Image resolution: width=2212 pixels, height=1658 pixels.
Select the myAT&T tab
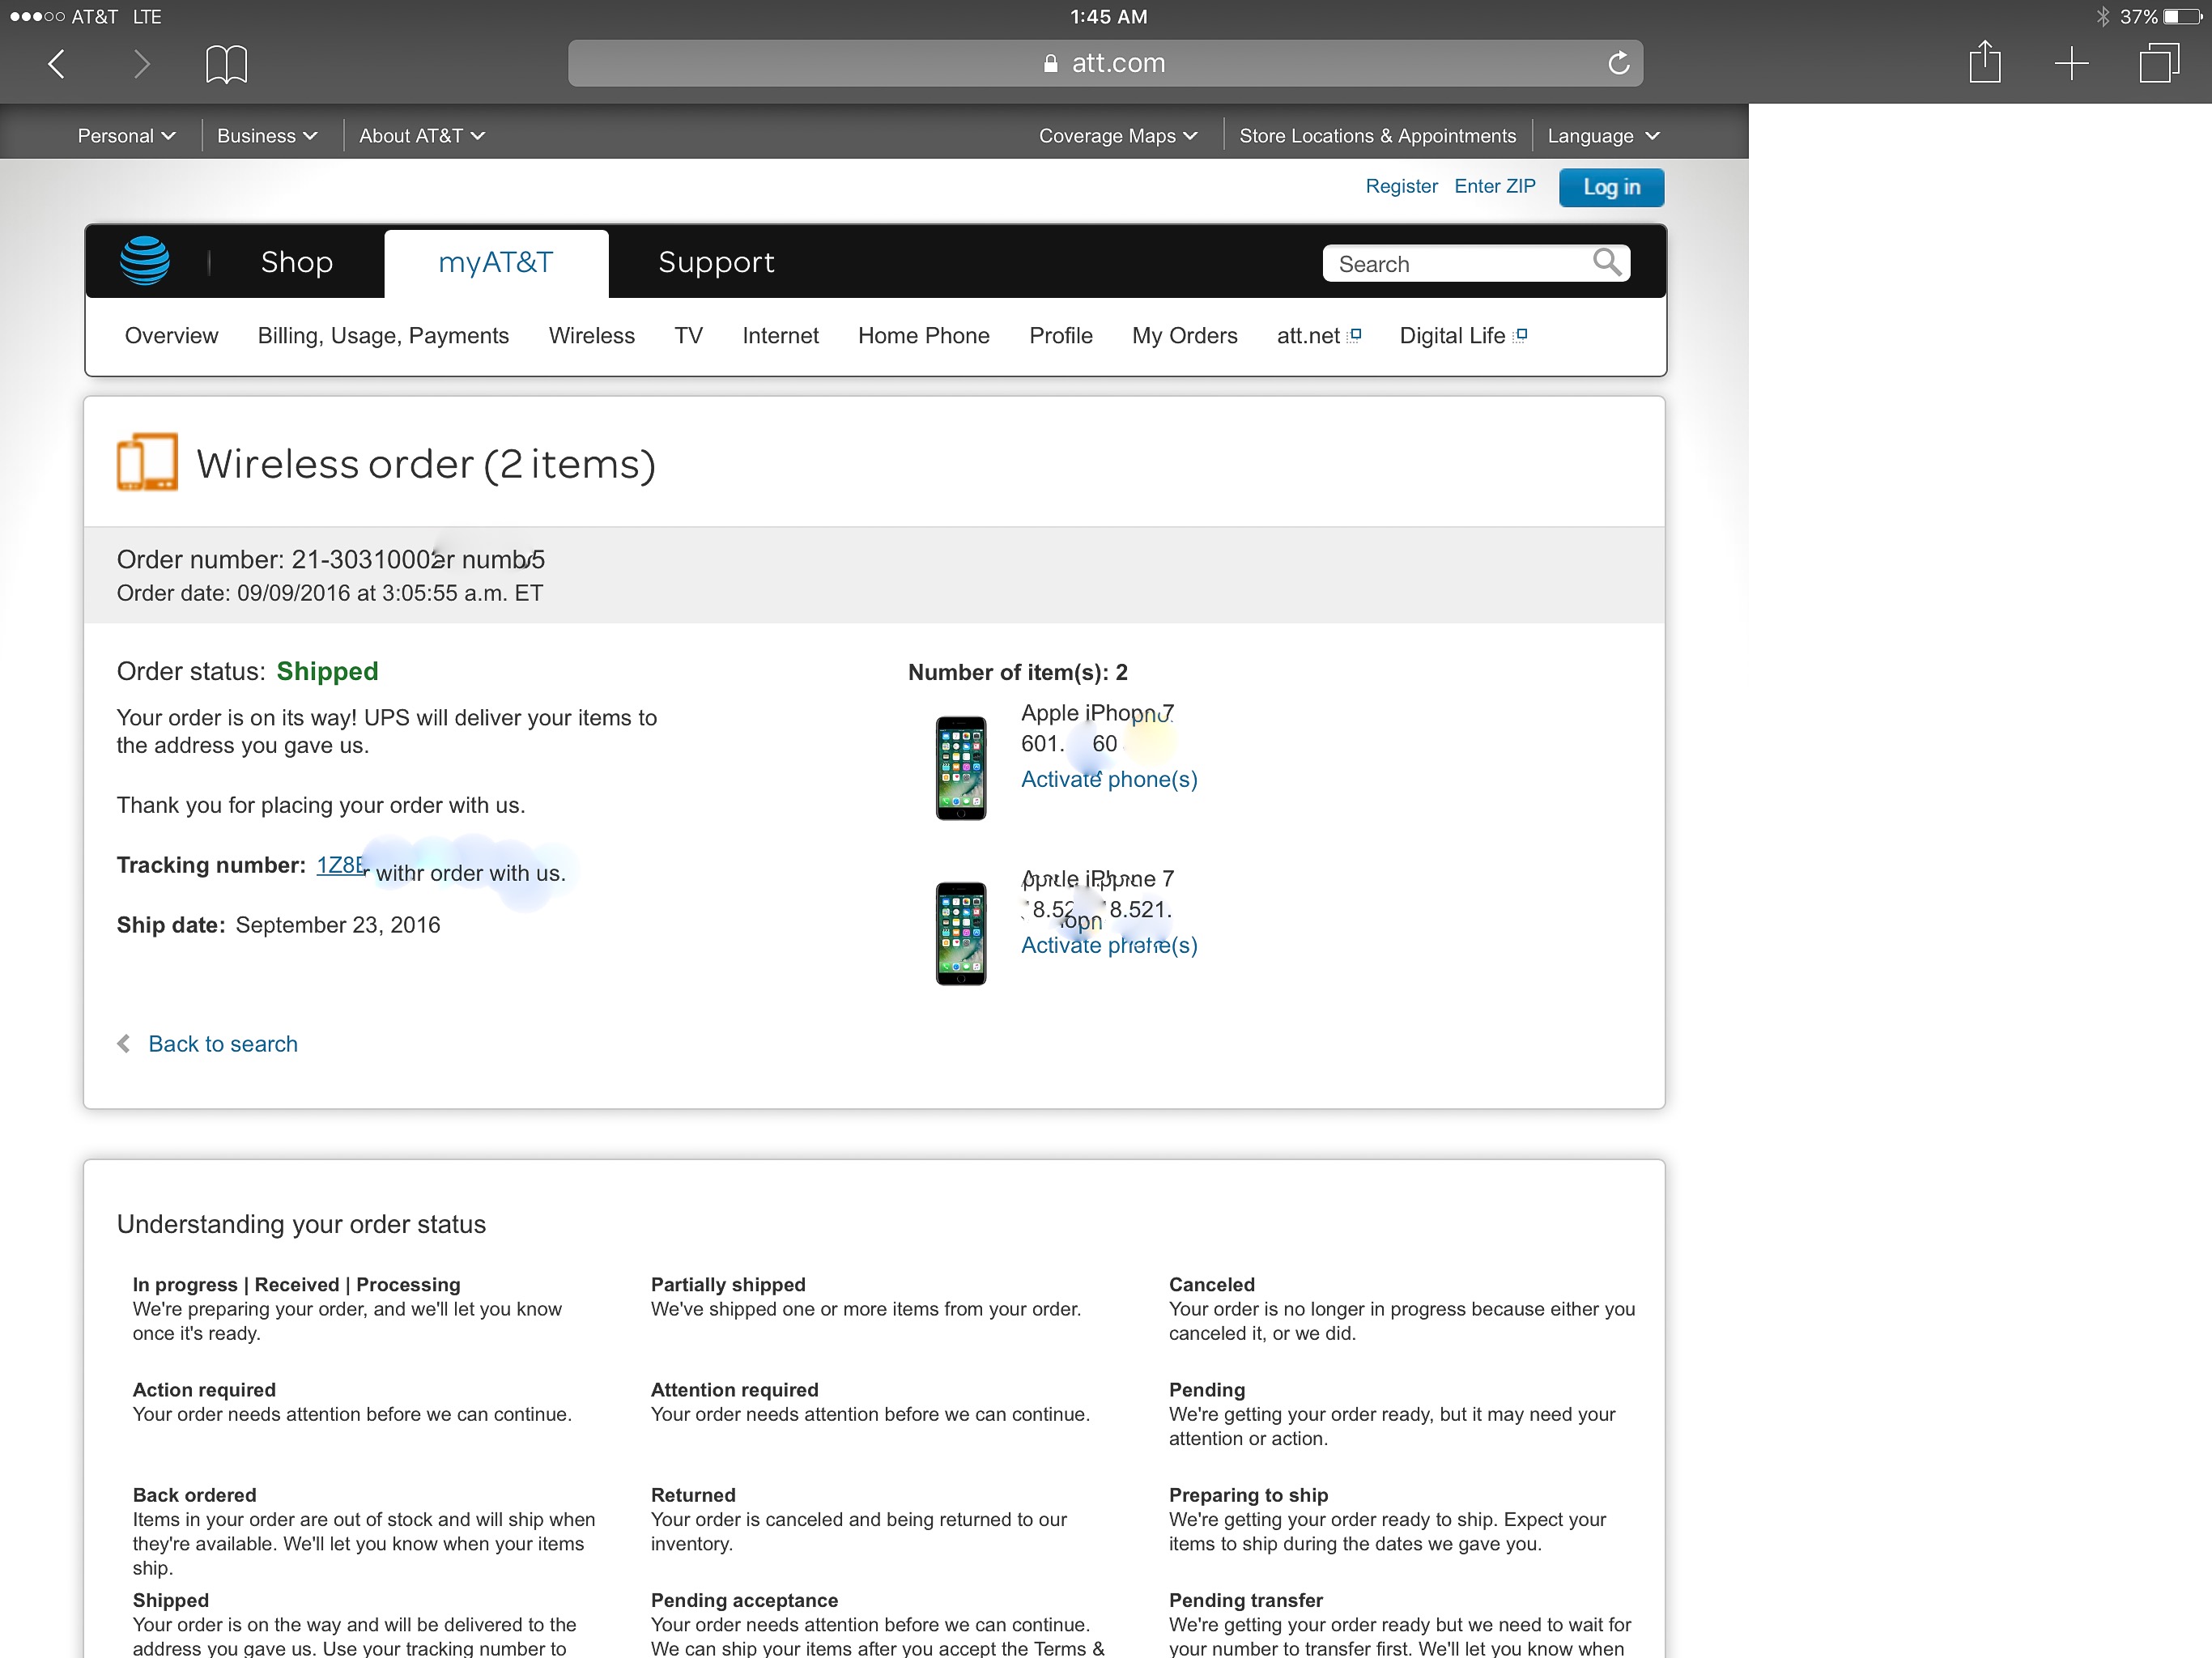tap(496, 263)
